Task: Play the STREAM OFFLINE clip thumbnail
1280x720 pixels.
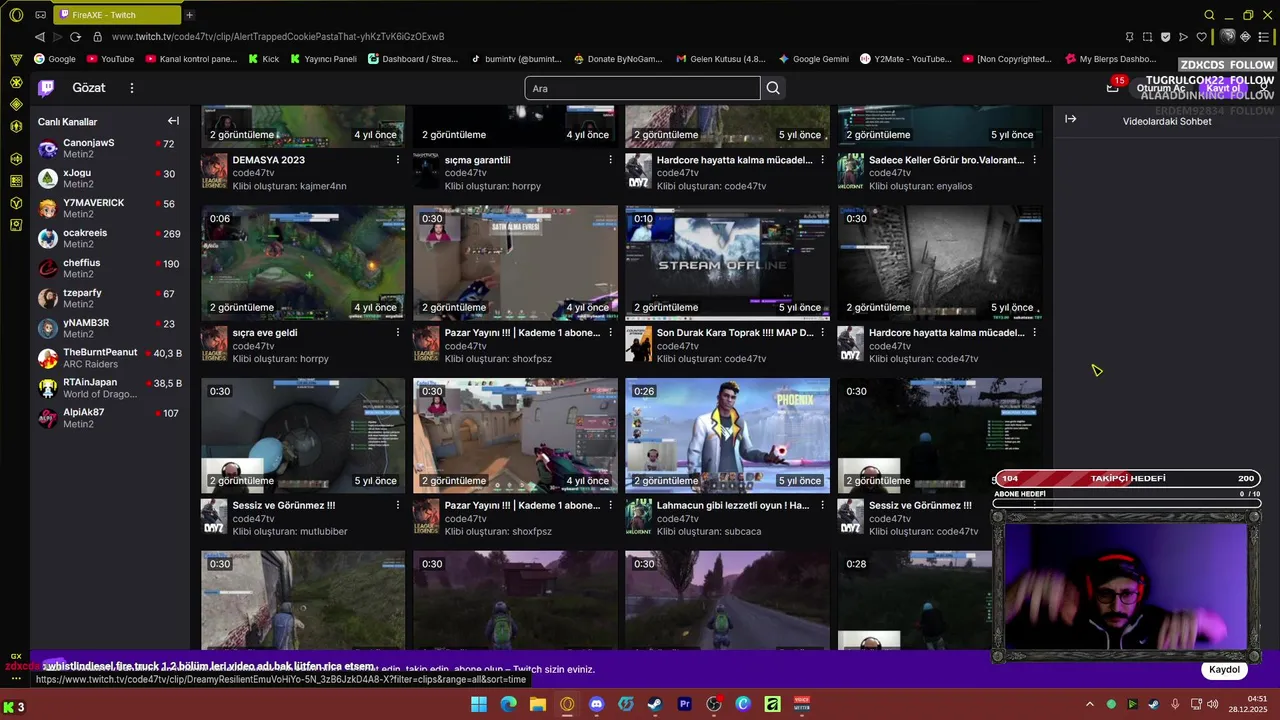Action: tap(727, 263)
